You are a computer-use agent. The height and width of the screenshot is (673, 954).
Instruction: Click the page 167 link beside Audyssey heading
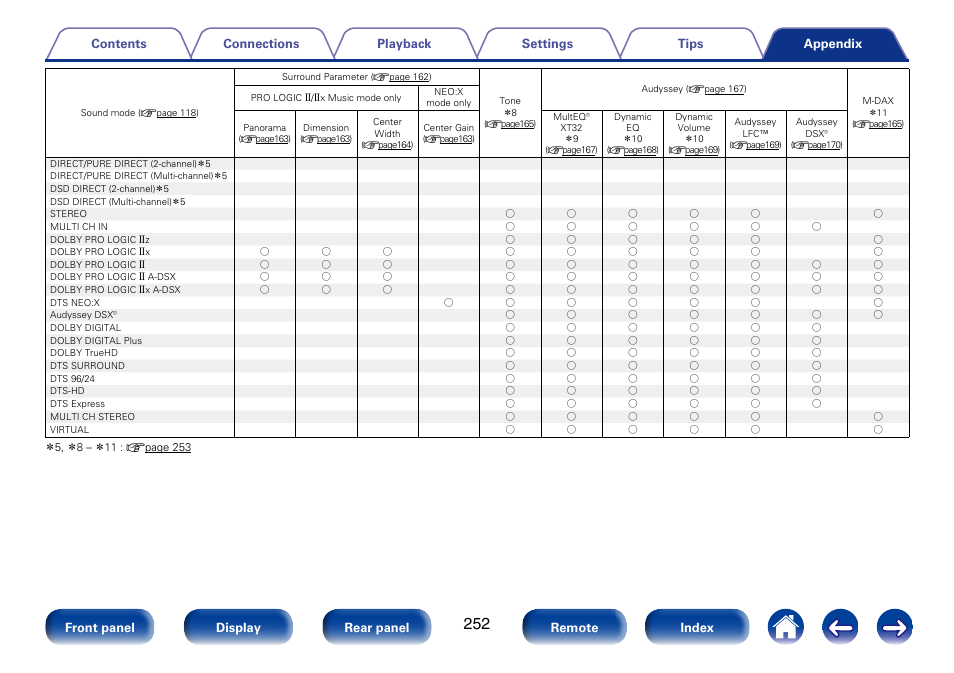[x=724, y=89]
